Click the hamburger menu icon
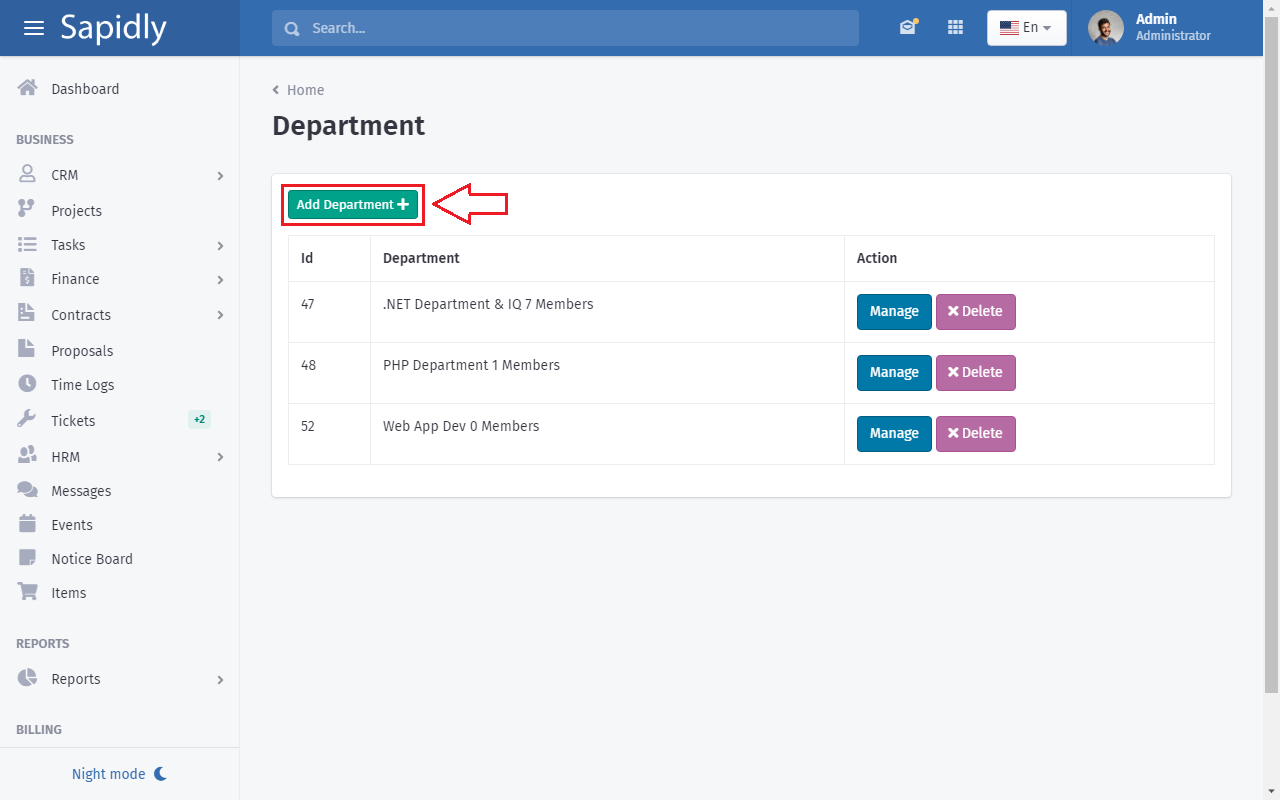 [34, 28]
